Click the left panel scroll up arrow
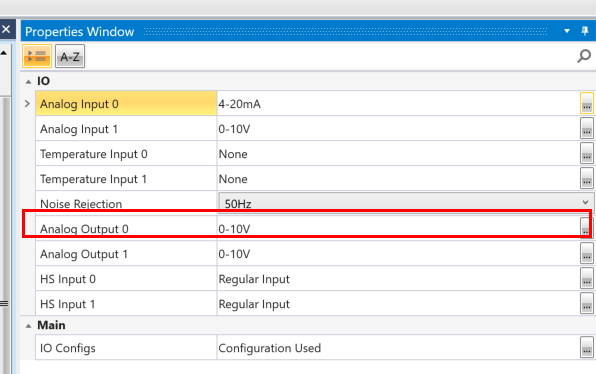This screenshot has width=596, height=374. [x=4, y=53]
